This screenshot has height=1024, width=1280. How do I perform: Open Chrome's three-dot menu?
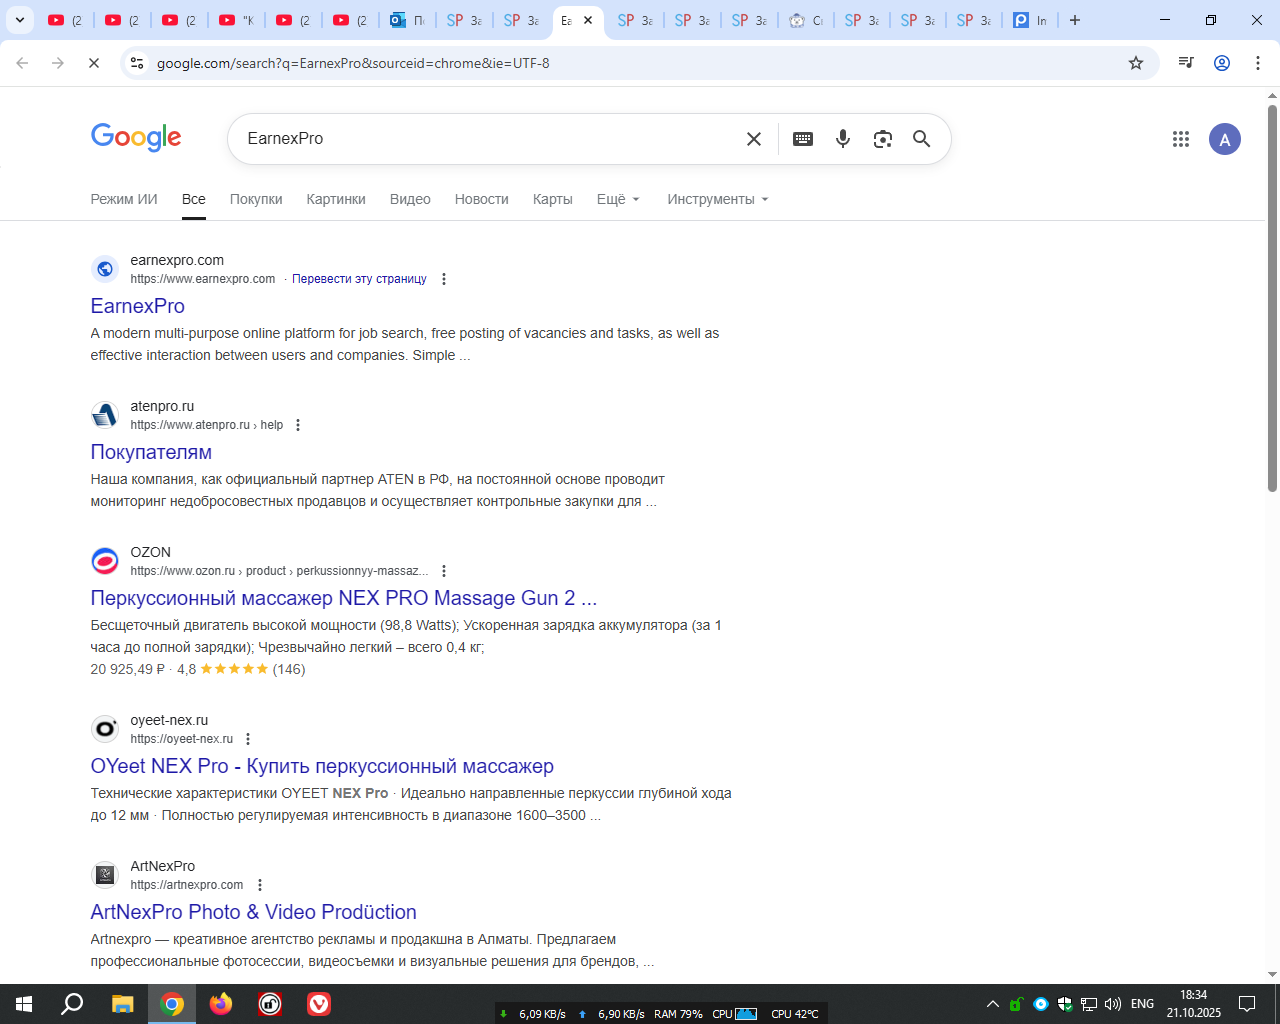(1258, 63)
